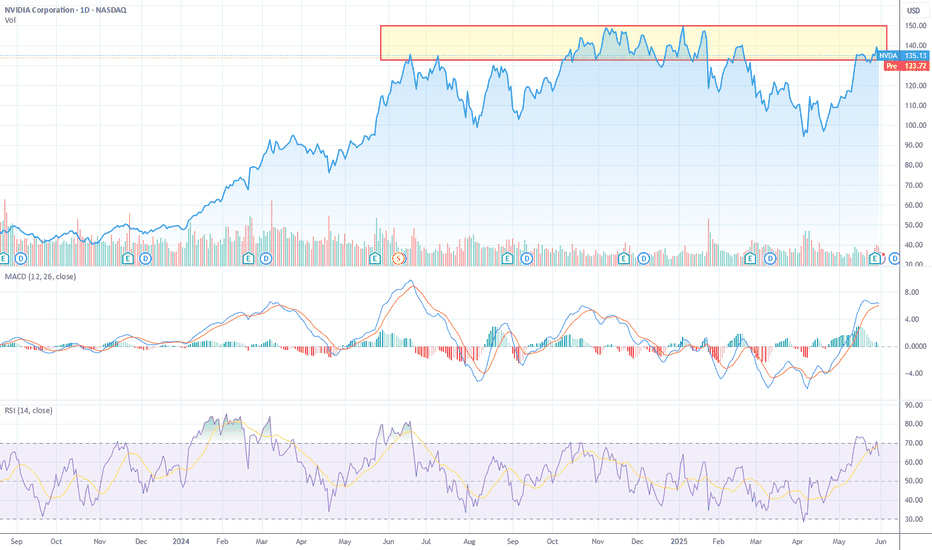Click the 110.00 price scale label
This screenshot has height=550, width=932.
(x=915, y=105)
